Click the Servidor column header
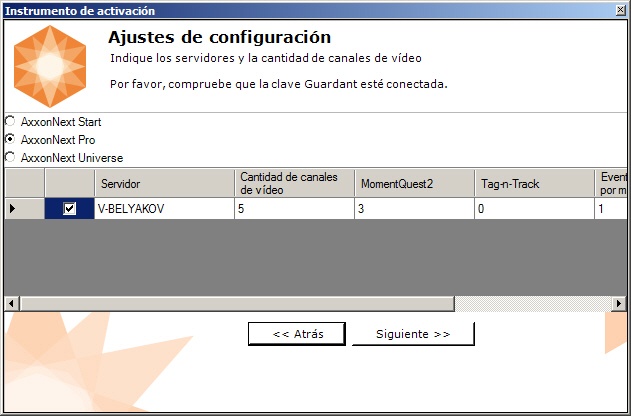631x416 pixels. (x=164, y=183)
